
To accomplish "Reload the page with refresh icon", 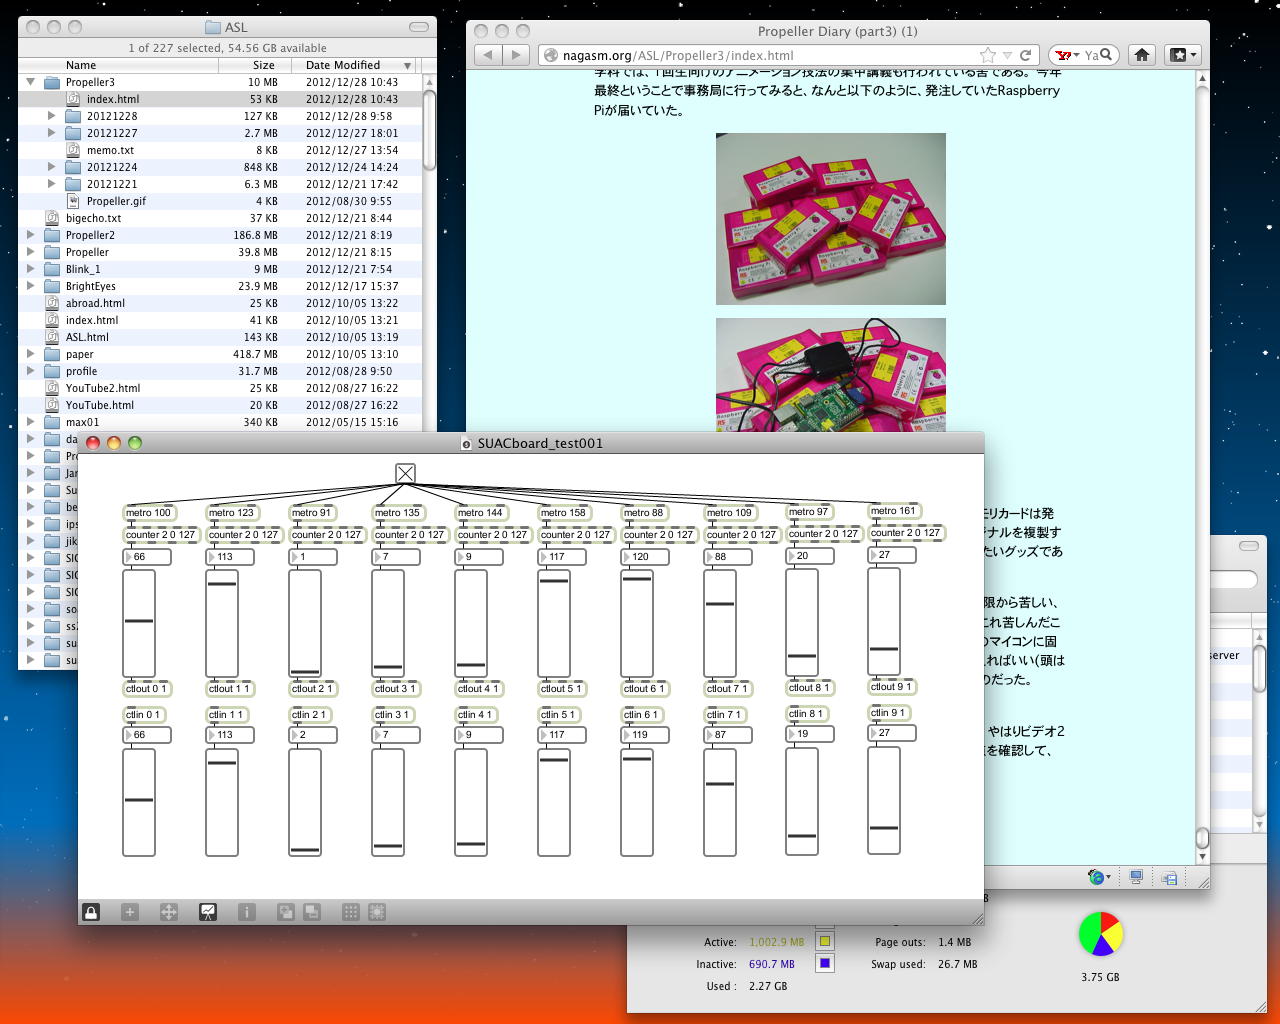I will click(1026, 55).
